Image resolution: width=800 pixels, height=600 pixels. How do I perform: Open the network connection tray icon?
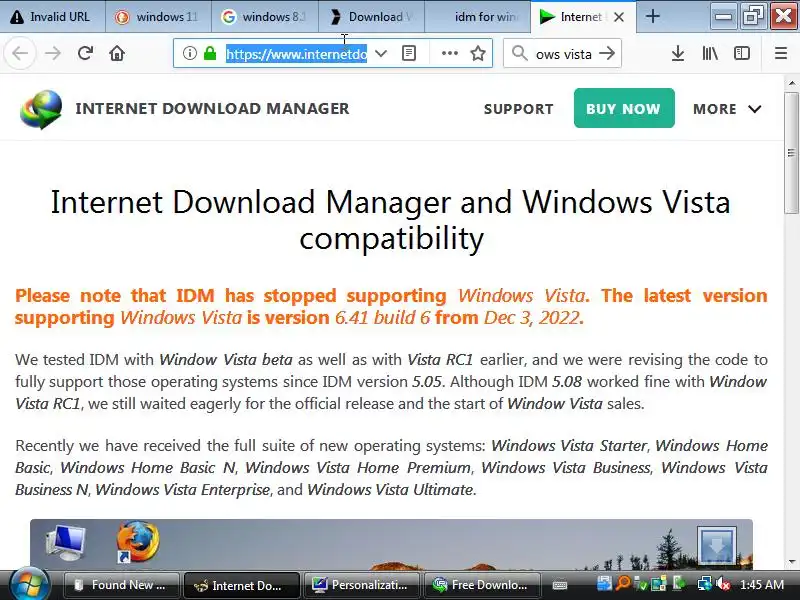(705, 584)
